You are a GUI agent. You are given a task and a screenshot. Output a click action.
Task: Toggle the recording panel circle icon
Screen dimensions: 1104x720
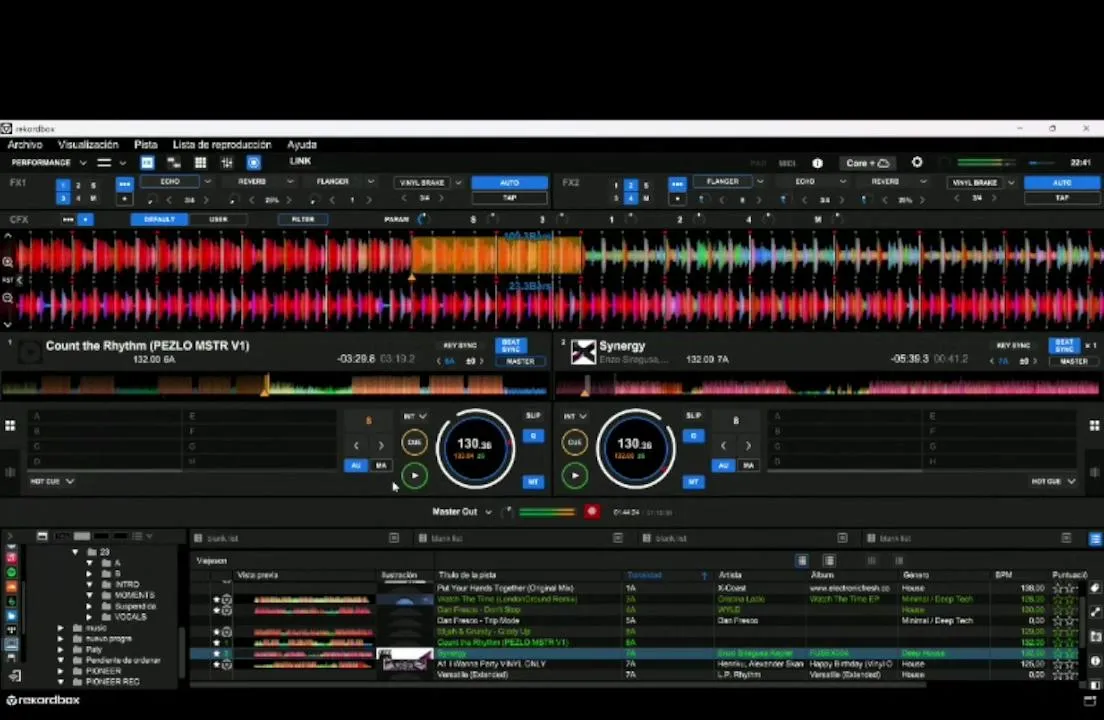(253, 163)
